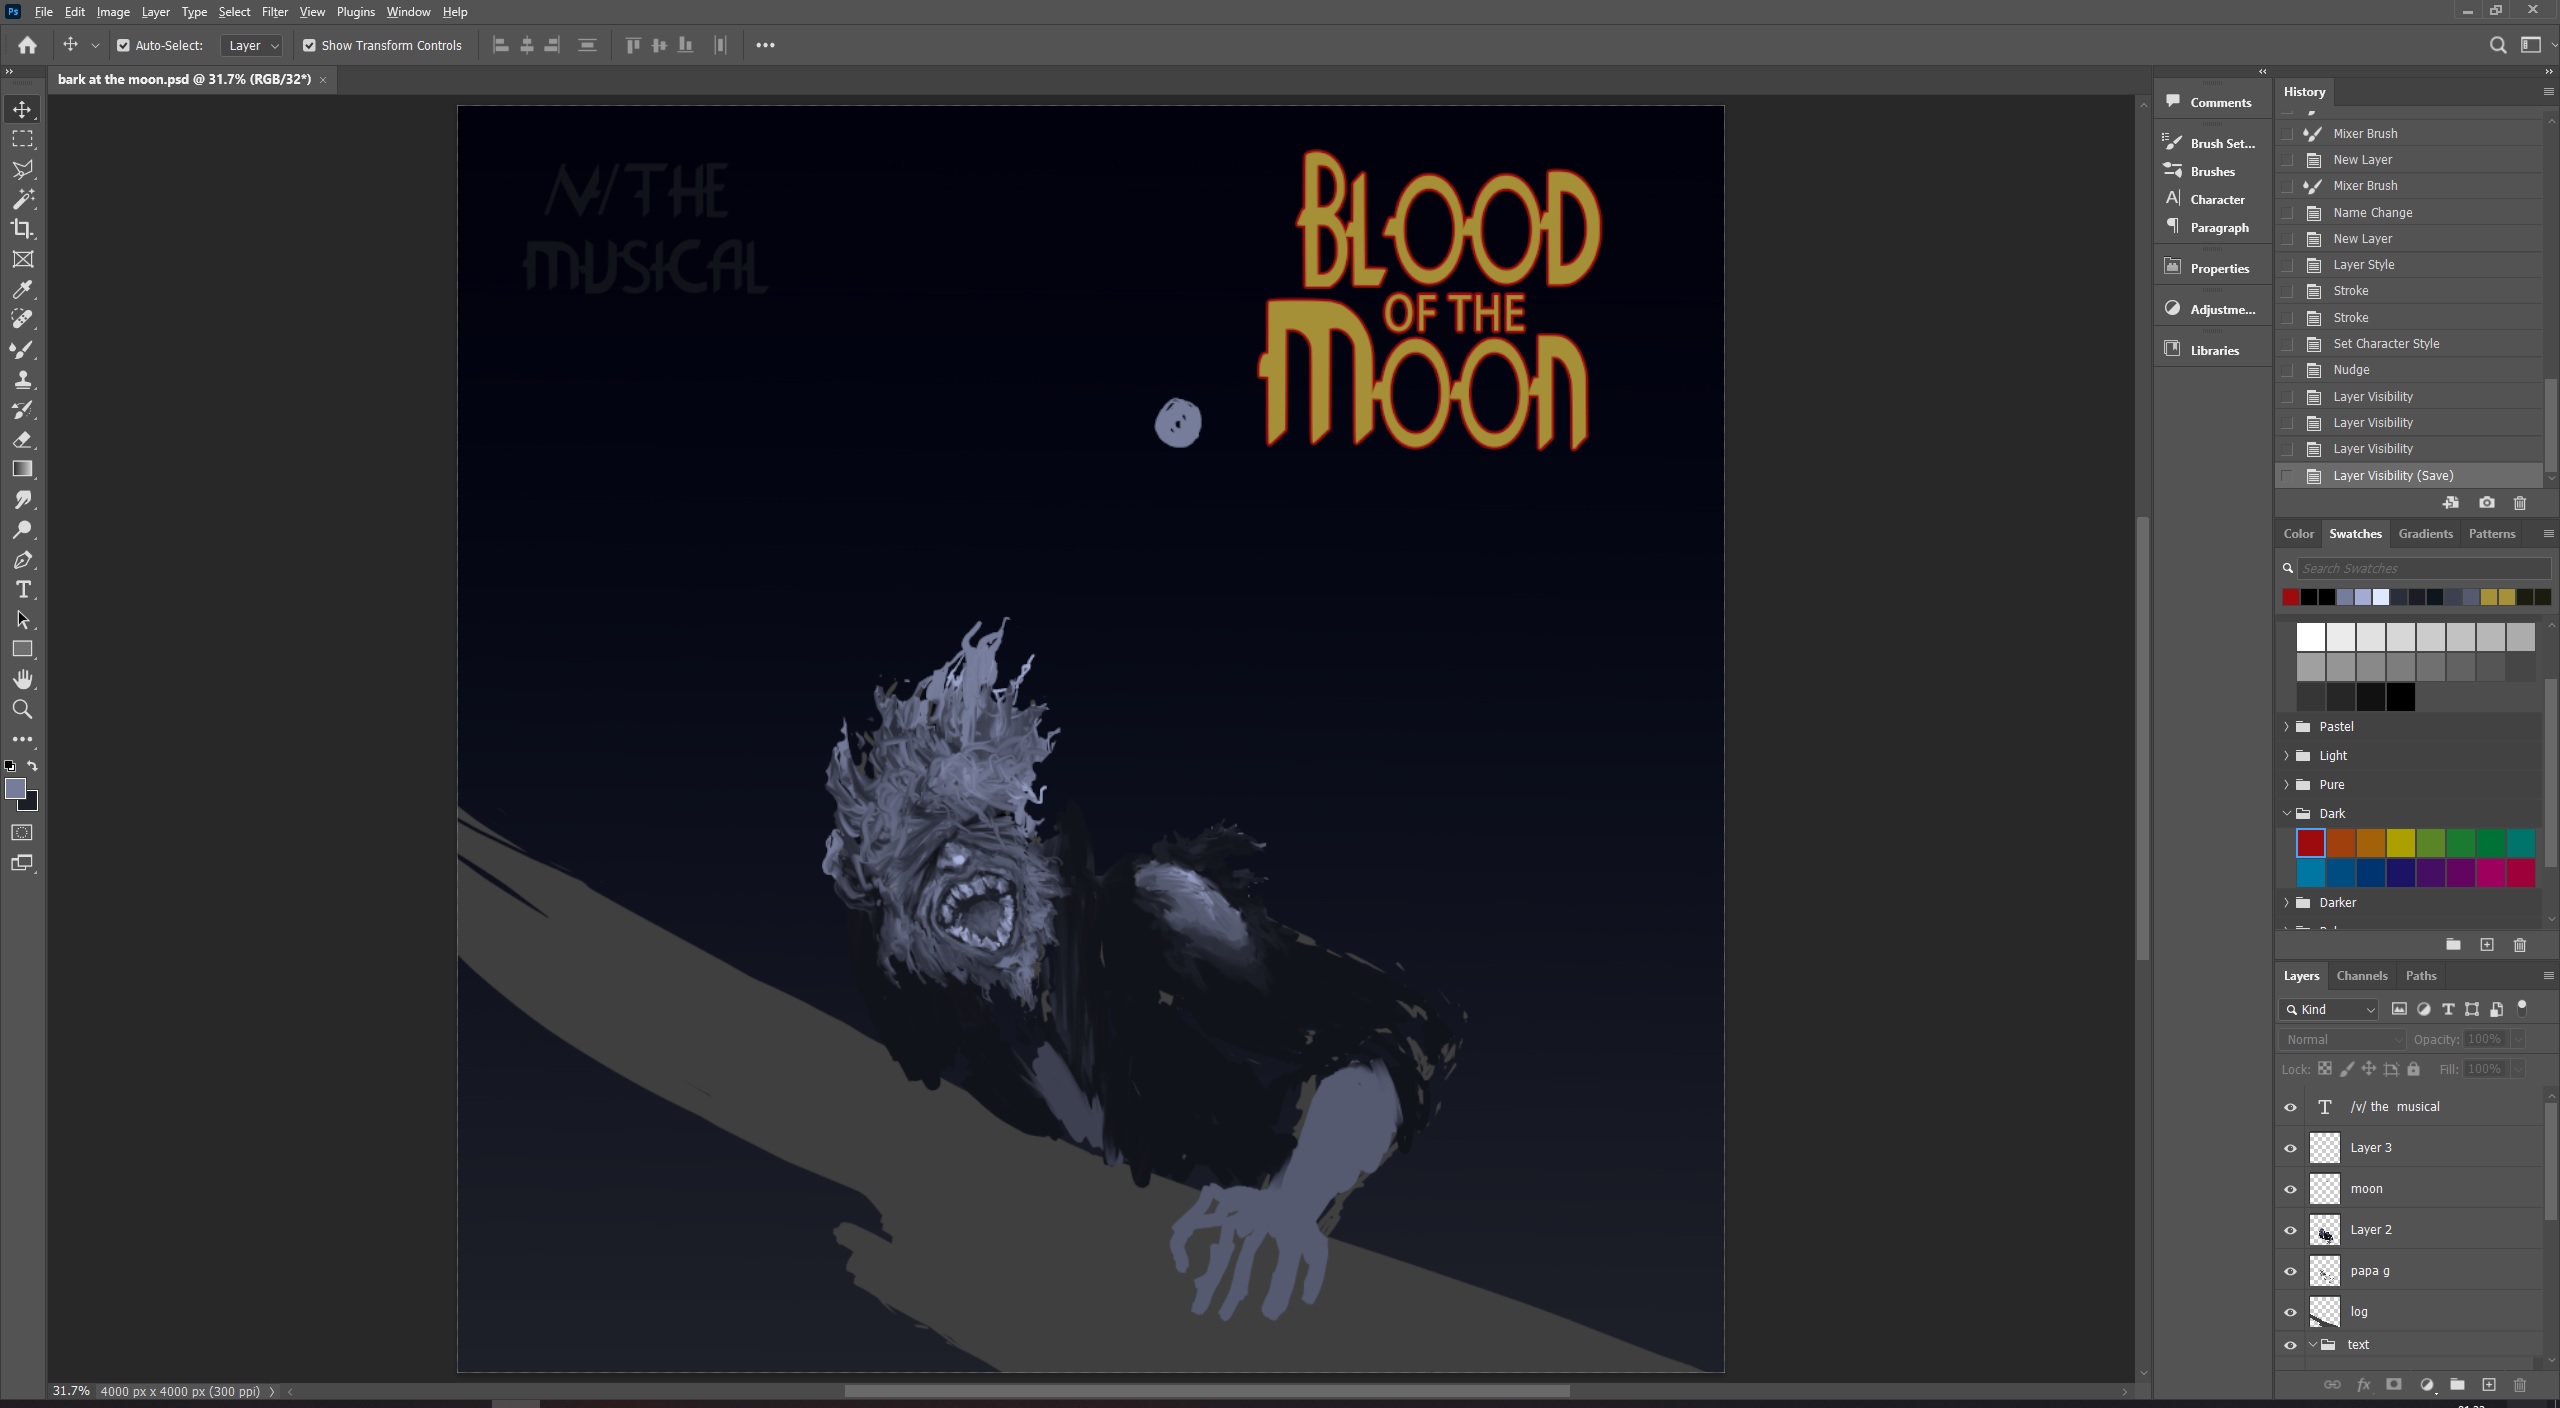Open the Filter menu

(274, 12)
